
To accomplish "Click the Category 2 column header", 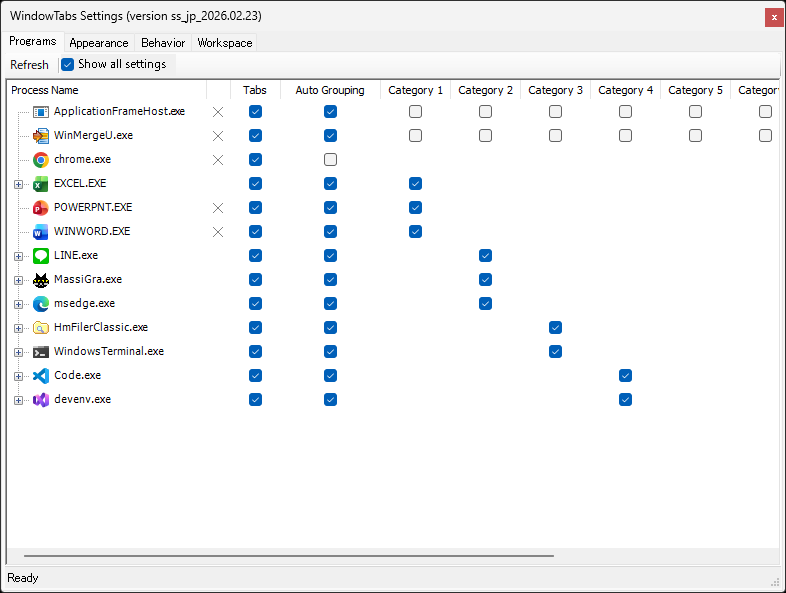I will click(x=485, y=90).
